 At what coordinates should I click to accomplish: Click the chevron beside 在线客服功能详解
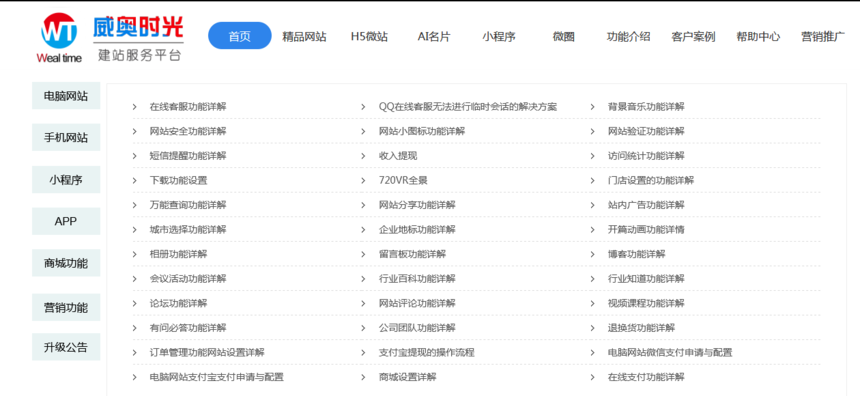coord(134,107)
